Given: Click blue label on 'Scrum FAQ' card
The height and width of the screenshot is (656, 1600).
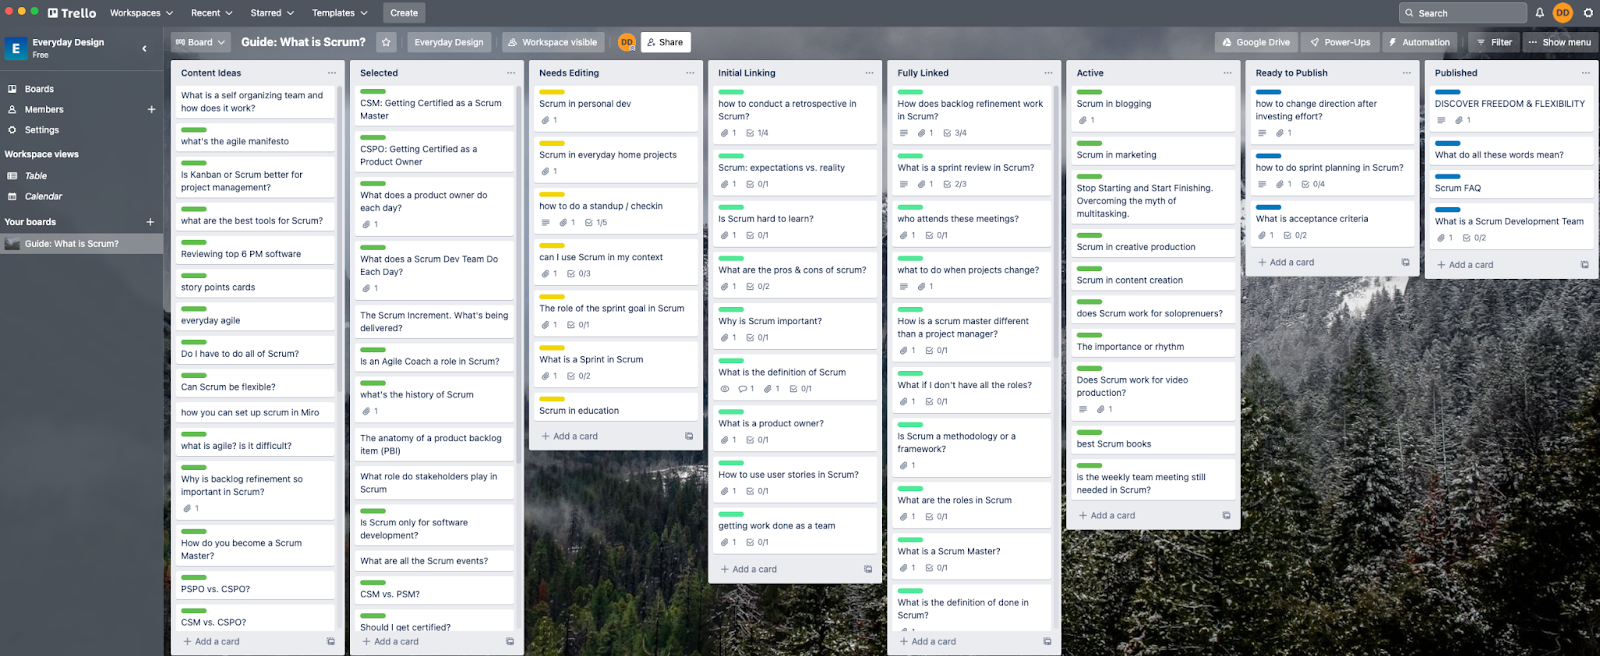Looking at the screenshot, I should click(1447, 177).
